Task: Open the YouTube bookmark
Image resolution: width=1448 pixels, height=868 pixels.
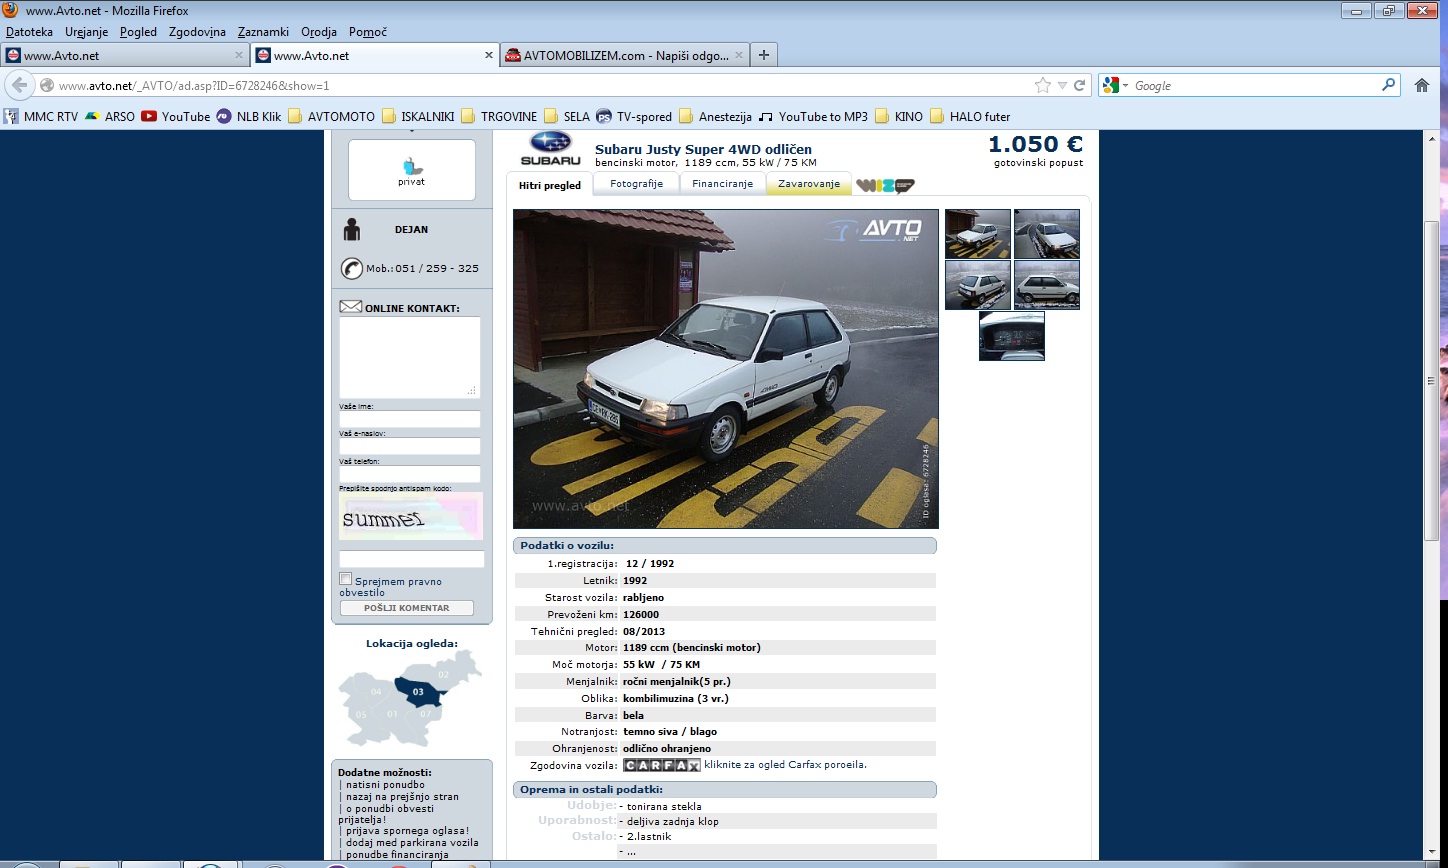Action: [x=176, y=116]
